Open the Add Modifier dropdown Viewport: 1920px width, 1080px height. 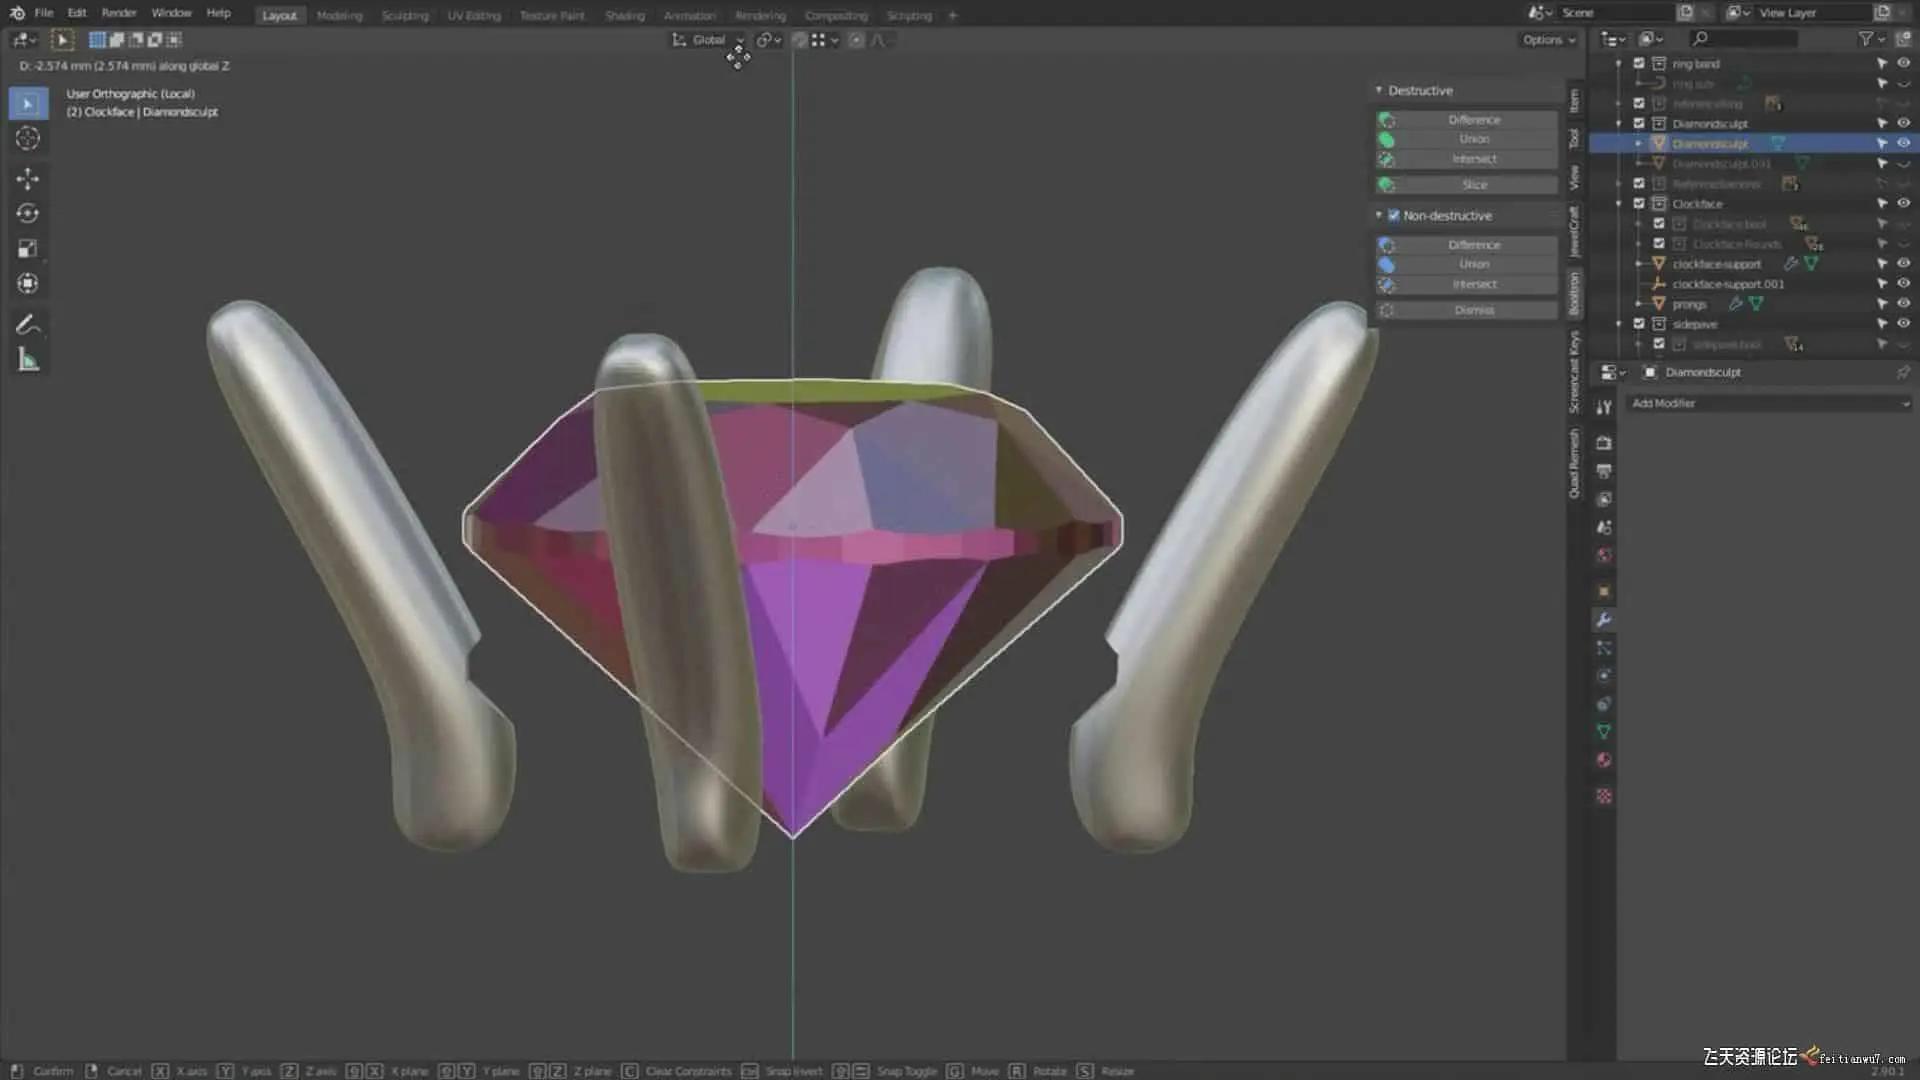pos(1768,404)
